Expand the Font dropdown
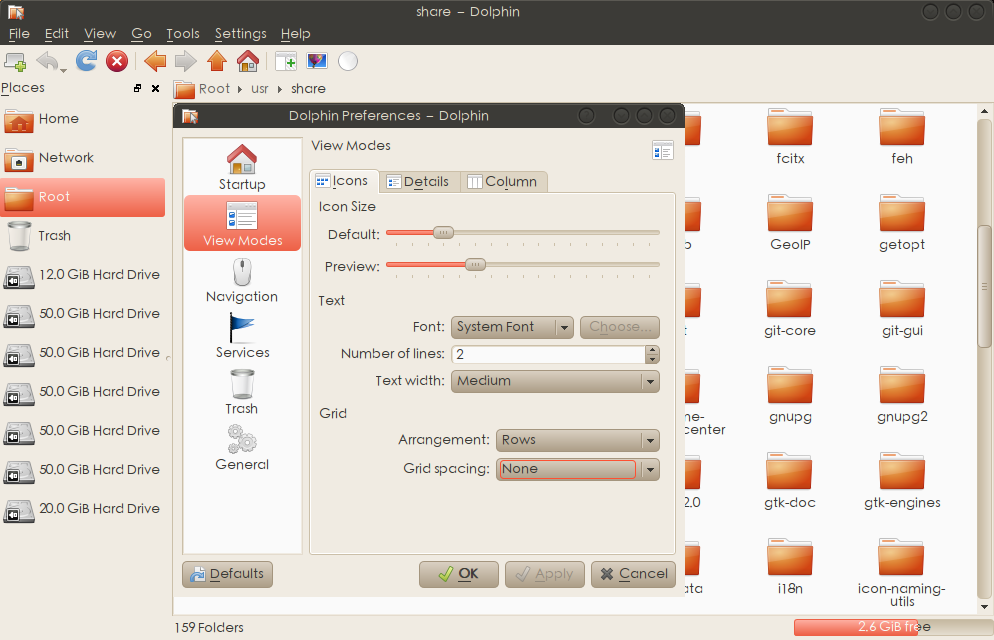This screenshot has width=994, height=640. click(x=512, y=327)
